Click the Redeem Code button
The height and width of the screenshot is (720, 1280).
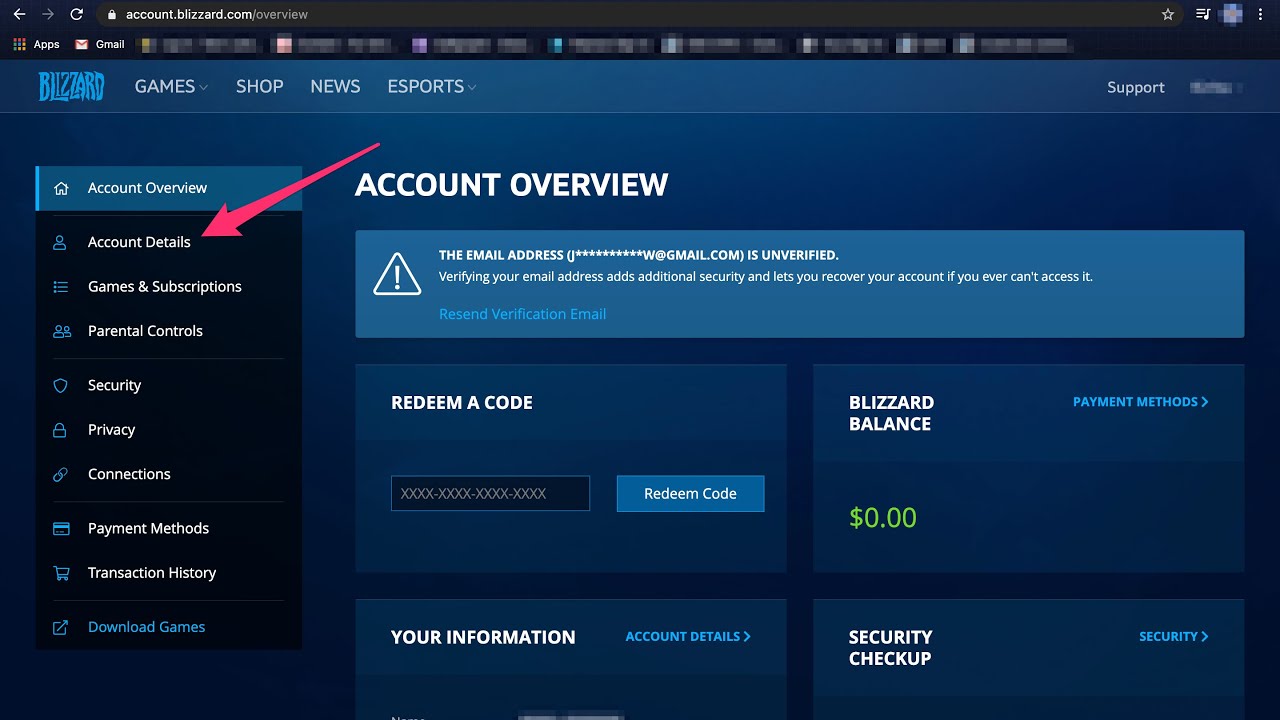(691, 494)
